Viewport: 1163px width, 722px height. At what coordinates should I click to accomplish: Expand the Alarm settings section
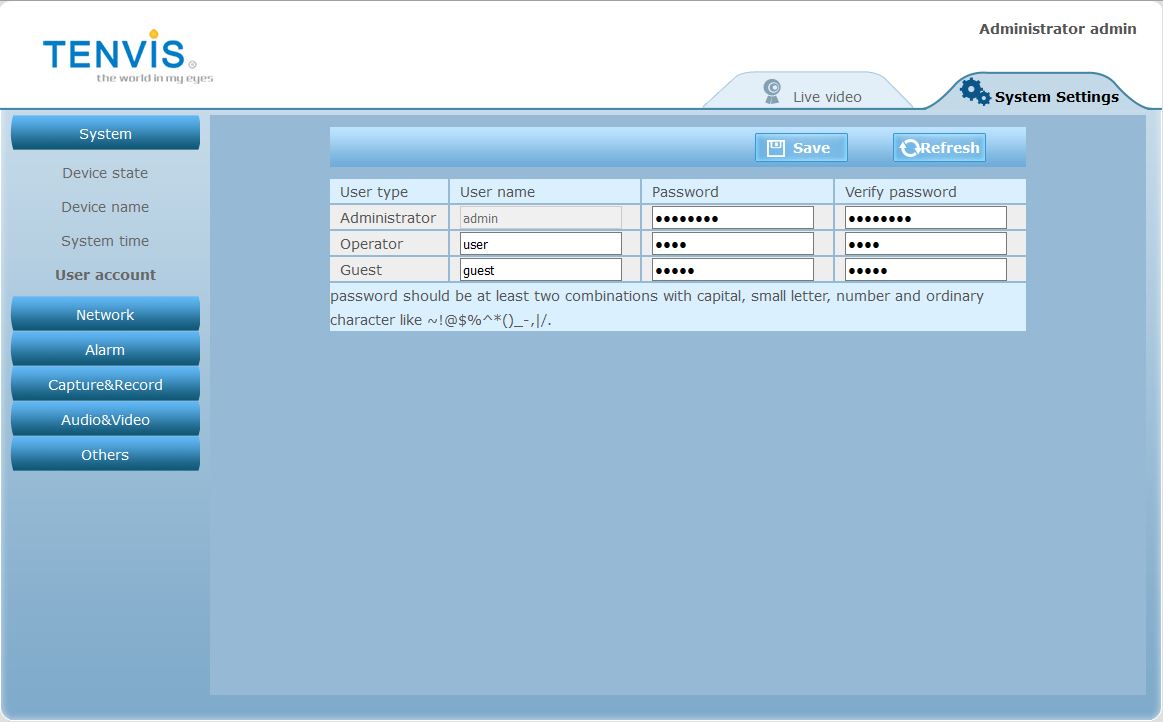point(105,350)
